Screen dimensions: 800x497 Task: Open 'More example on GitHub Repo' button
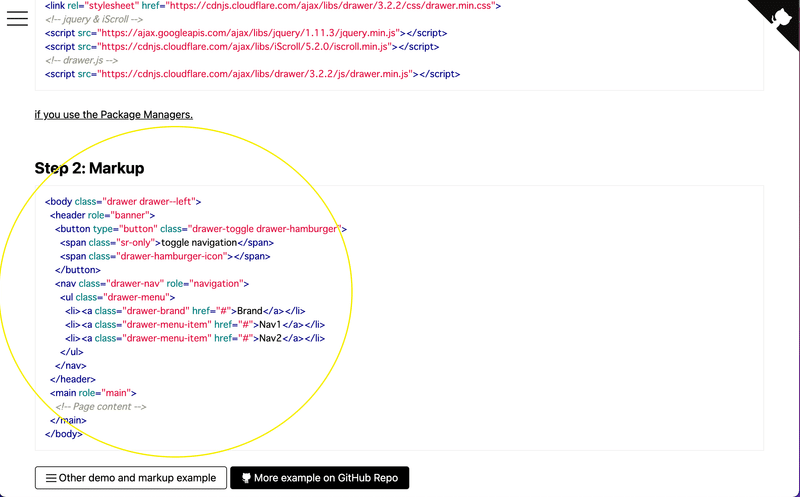[x=319, y=478]
